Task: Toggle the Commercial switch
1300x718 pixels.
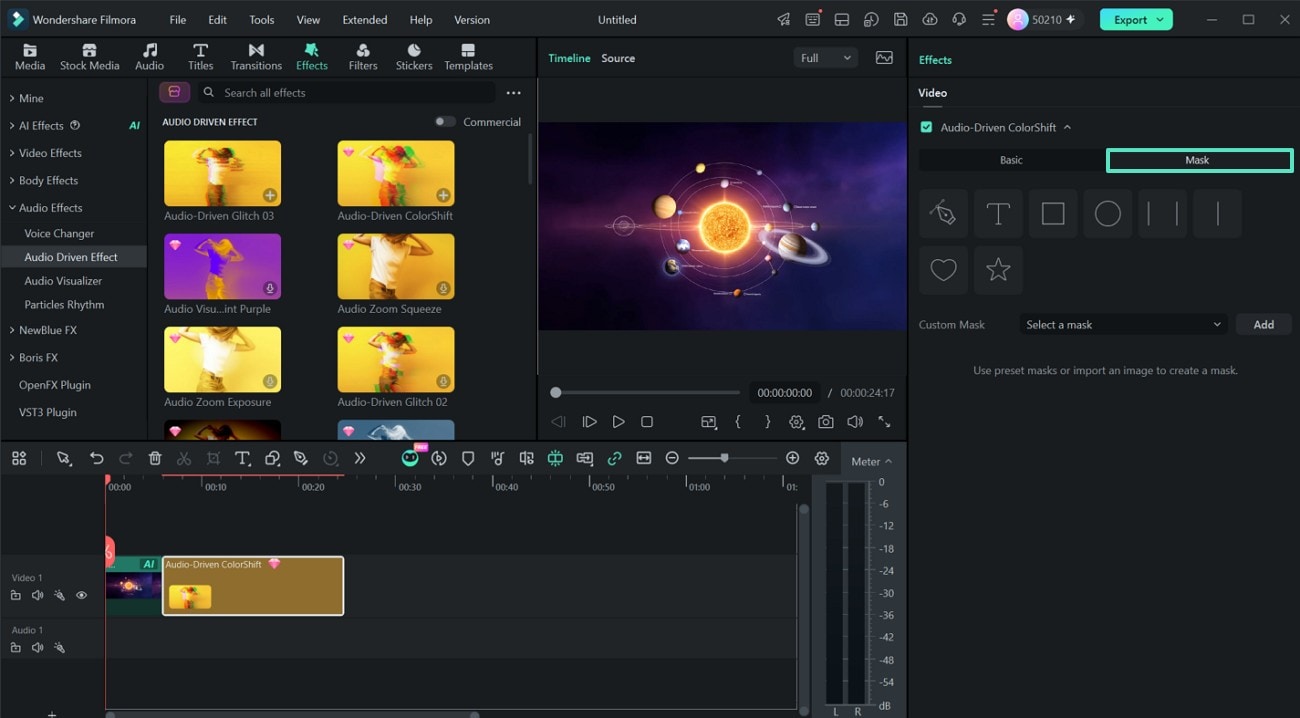Action: pyautogui.click(x=445, y=122)
